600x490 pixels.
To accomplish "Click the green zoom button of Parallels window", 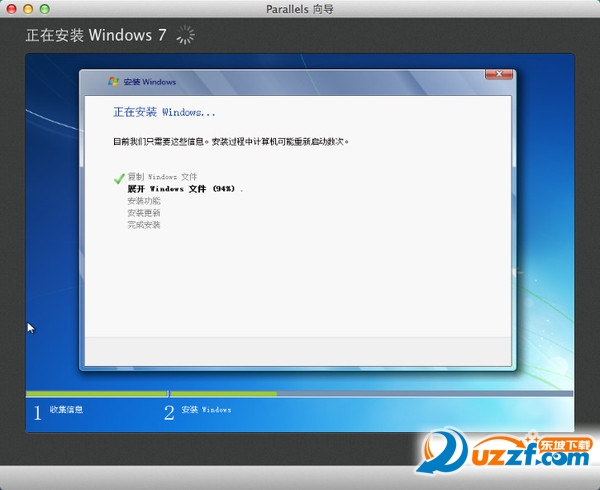I will [x=45, y=9].
